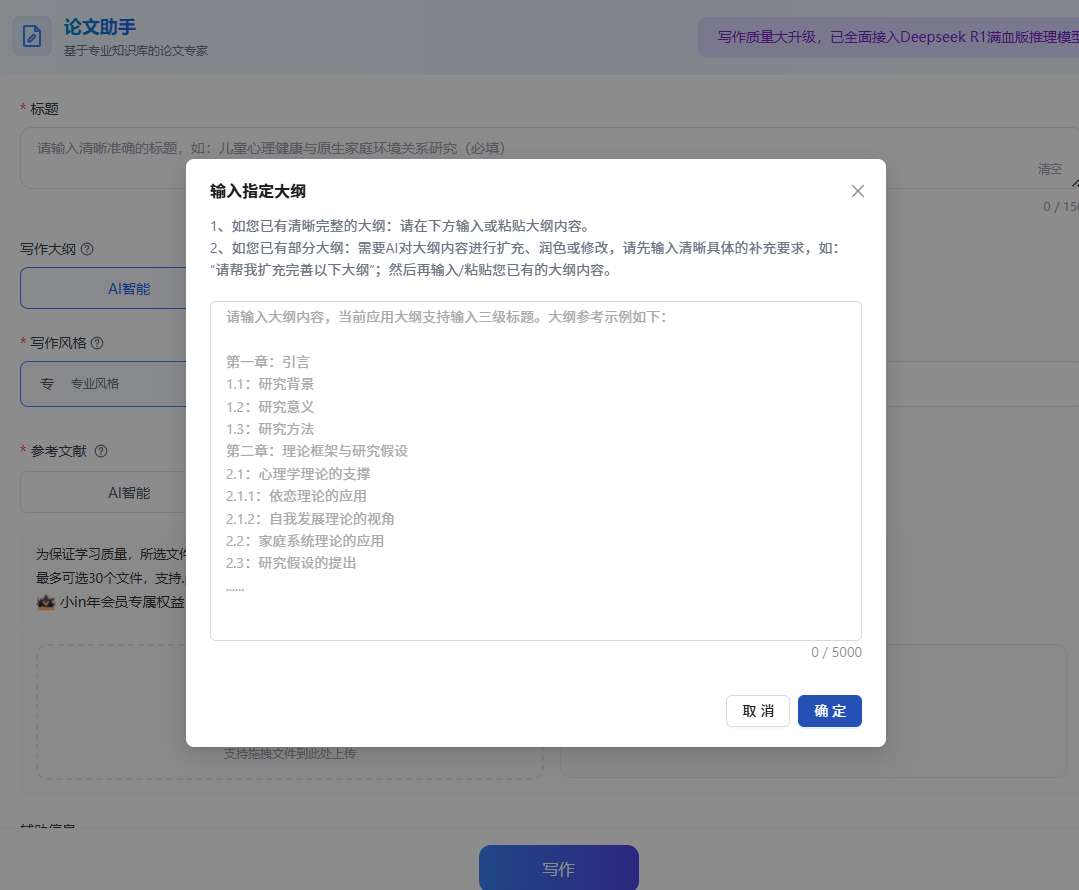The width and height of the screenshot is (1079, 890).
Task: Click the 专 style badge inside 专业风格
Action: point(47,384)
